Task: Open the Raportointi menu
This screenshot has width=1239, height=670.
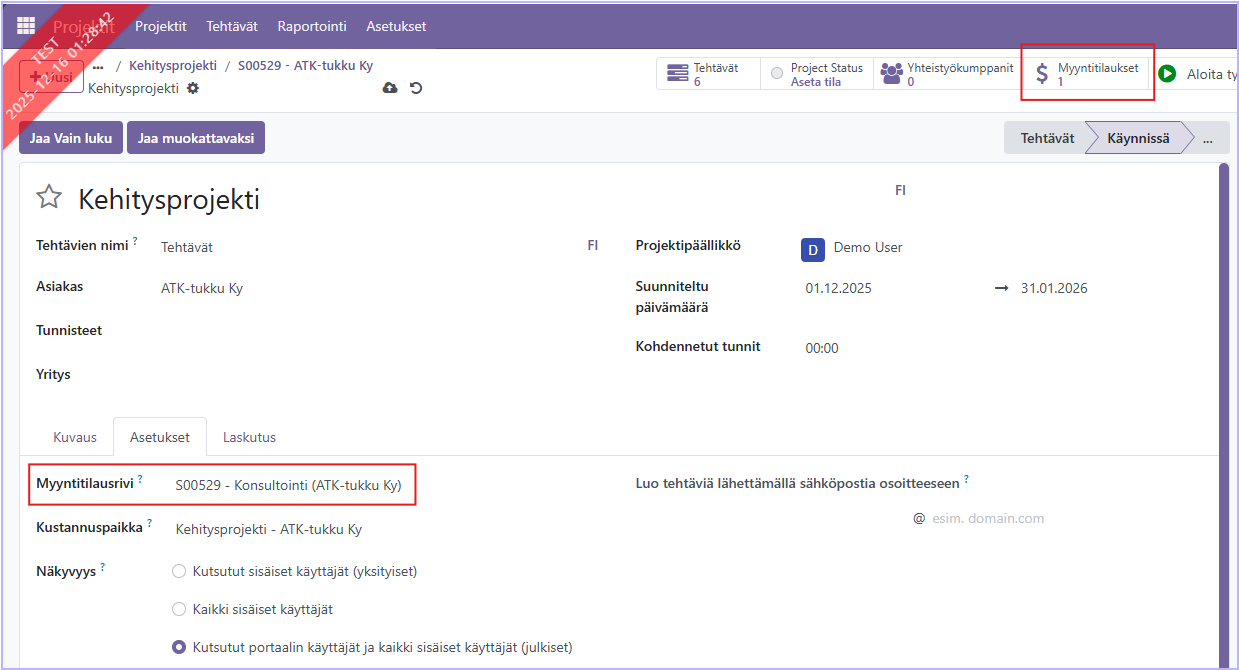Action: click(310, 26)
